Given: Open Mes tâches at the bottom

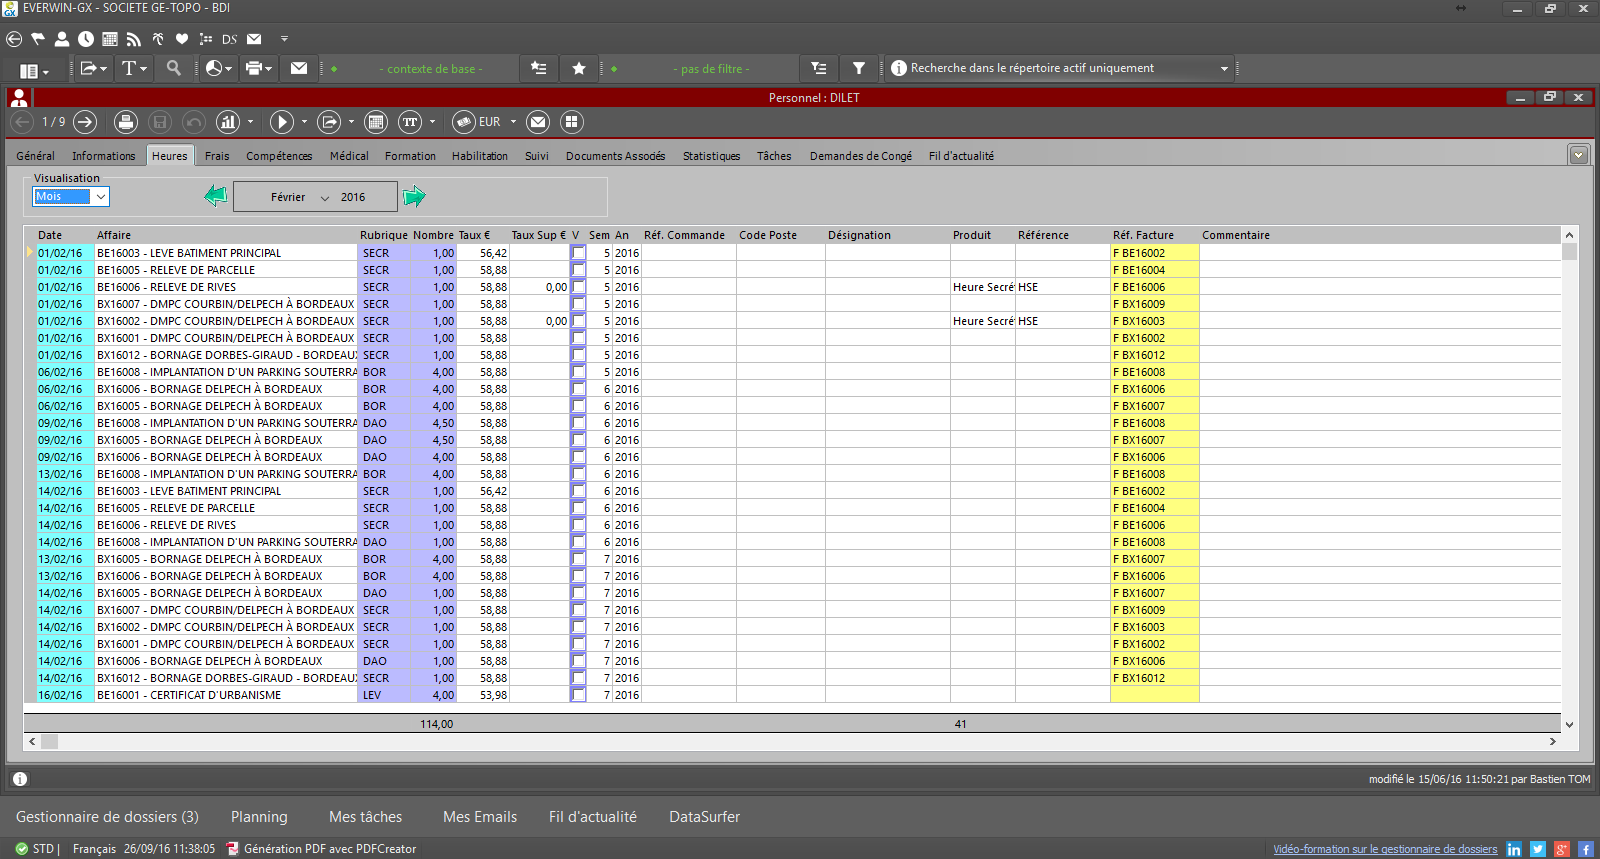Looking at the screenshot, I should pyautogui.click(x=365, y=817).
